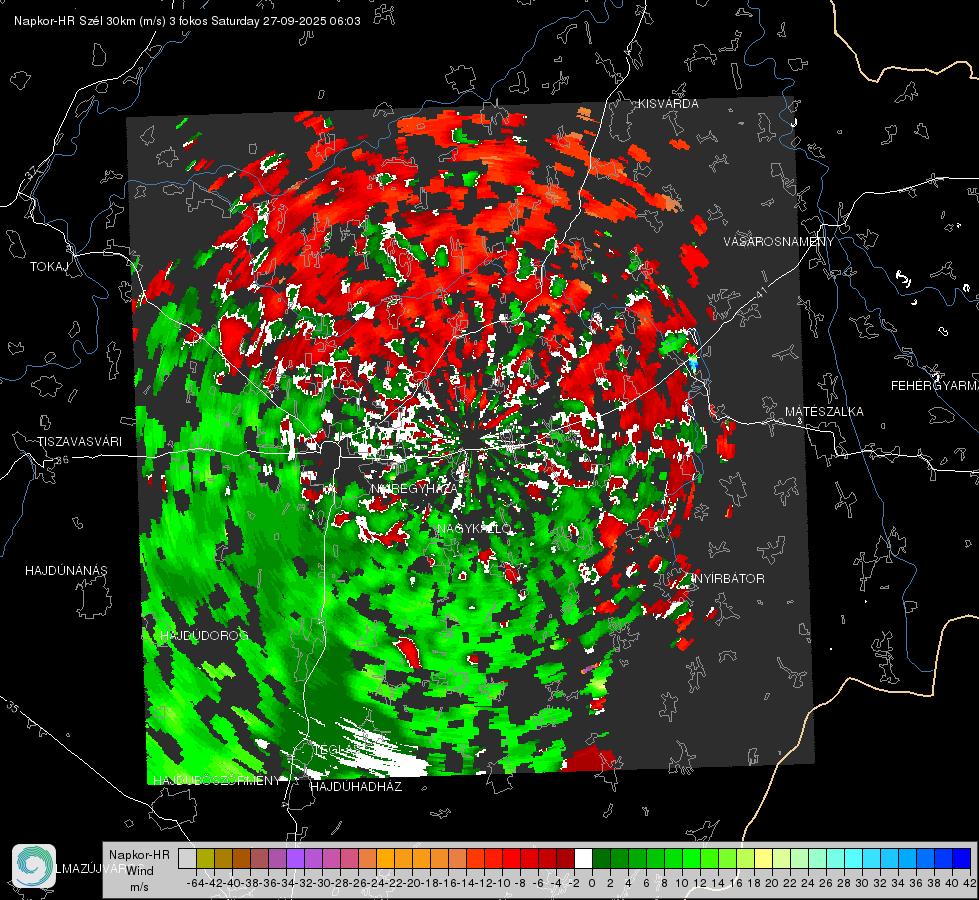Click the blue-cyan echo spot west of Mátészalka
The height and width of the screenshot is (900, 979).
[x=692, y=363]
